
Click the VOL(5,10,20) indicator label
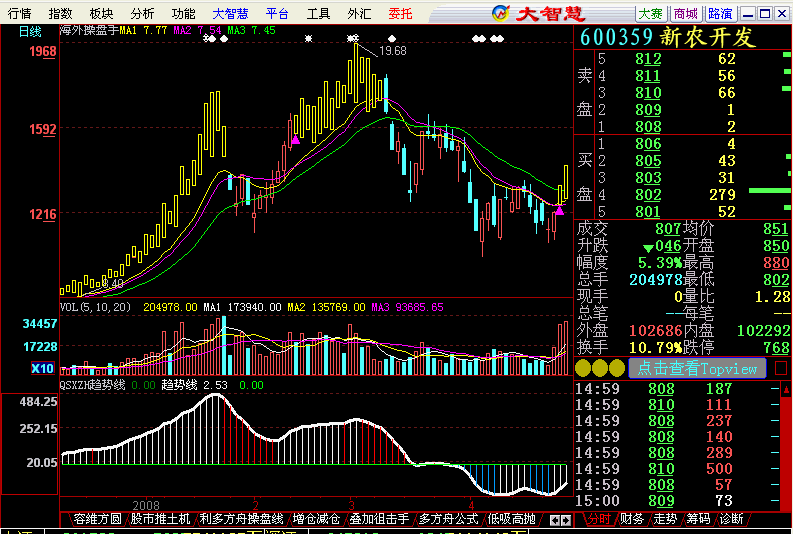coord(96,307)
